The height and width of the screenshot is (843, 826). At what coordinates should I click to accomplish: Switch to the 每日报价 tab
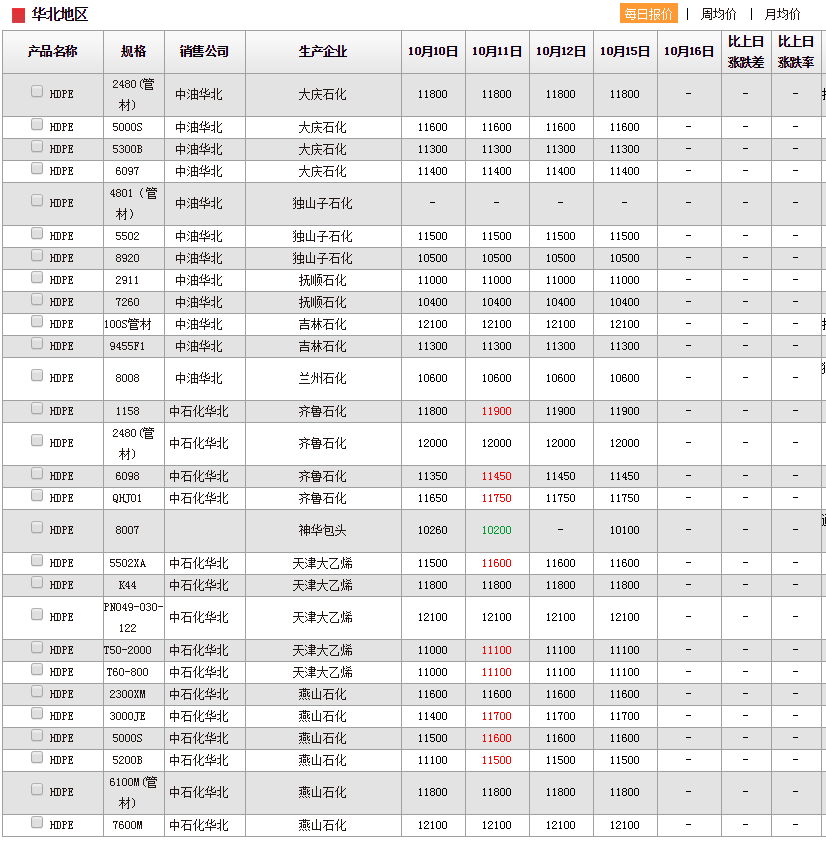[649, 14]
